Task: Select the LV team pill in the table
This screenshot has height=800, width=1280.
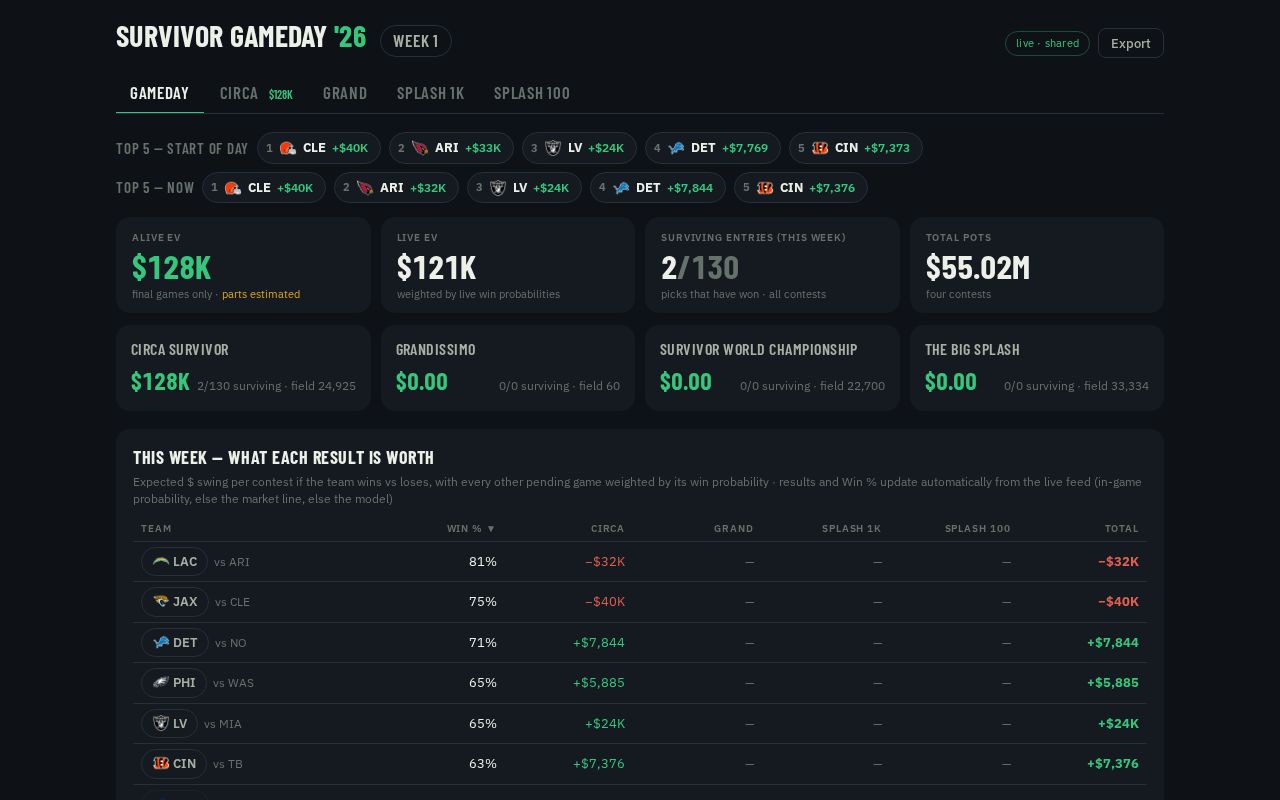Action: 169,723
